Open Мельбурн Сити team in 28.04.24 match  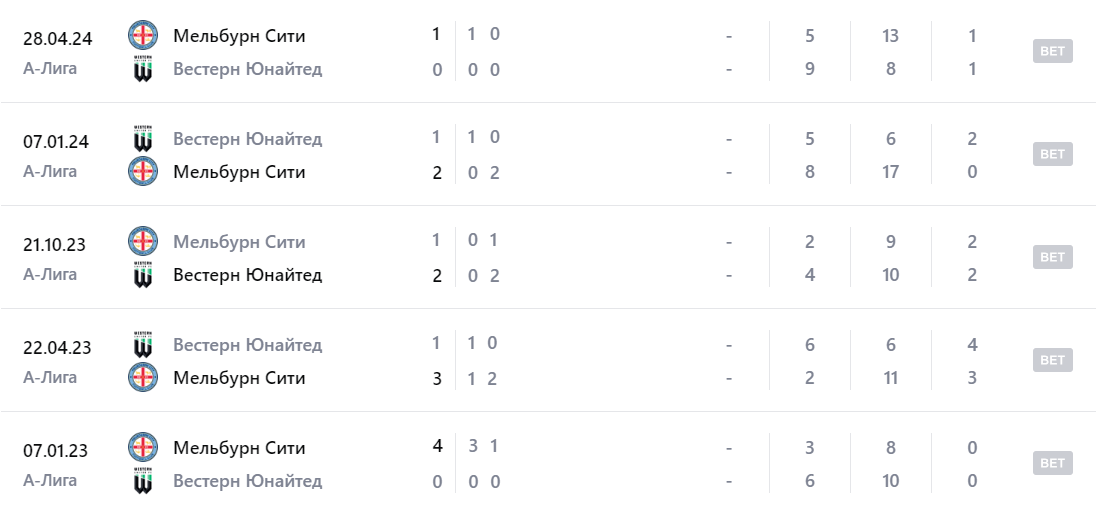coord(239,36)
